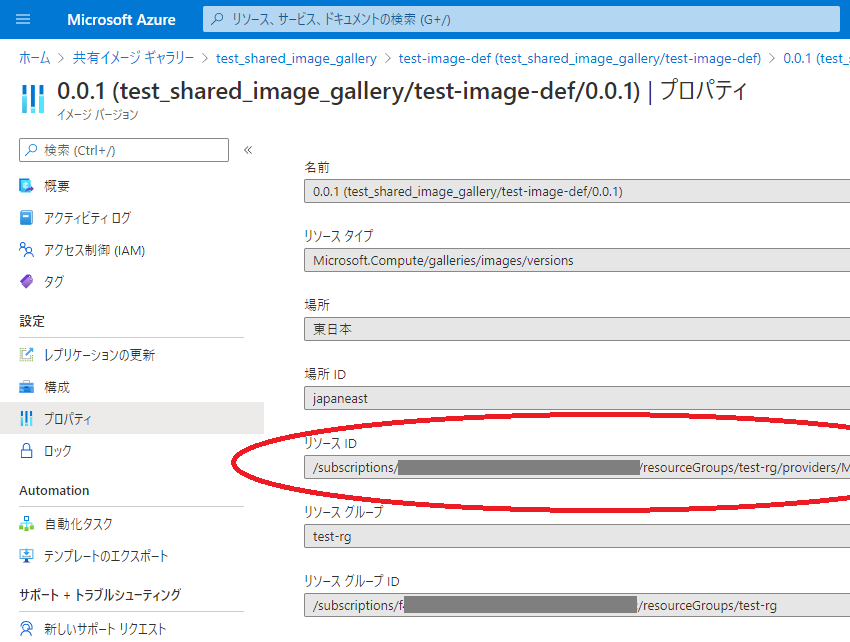Collapse the sidebar with the double-chevron button
Screen dimensions: 850x642
(x=248, y=150)
